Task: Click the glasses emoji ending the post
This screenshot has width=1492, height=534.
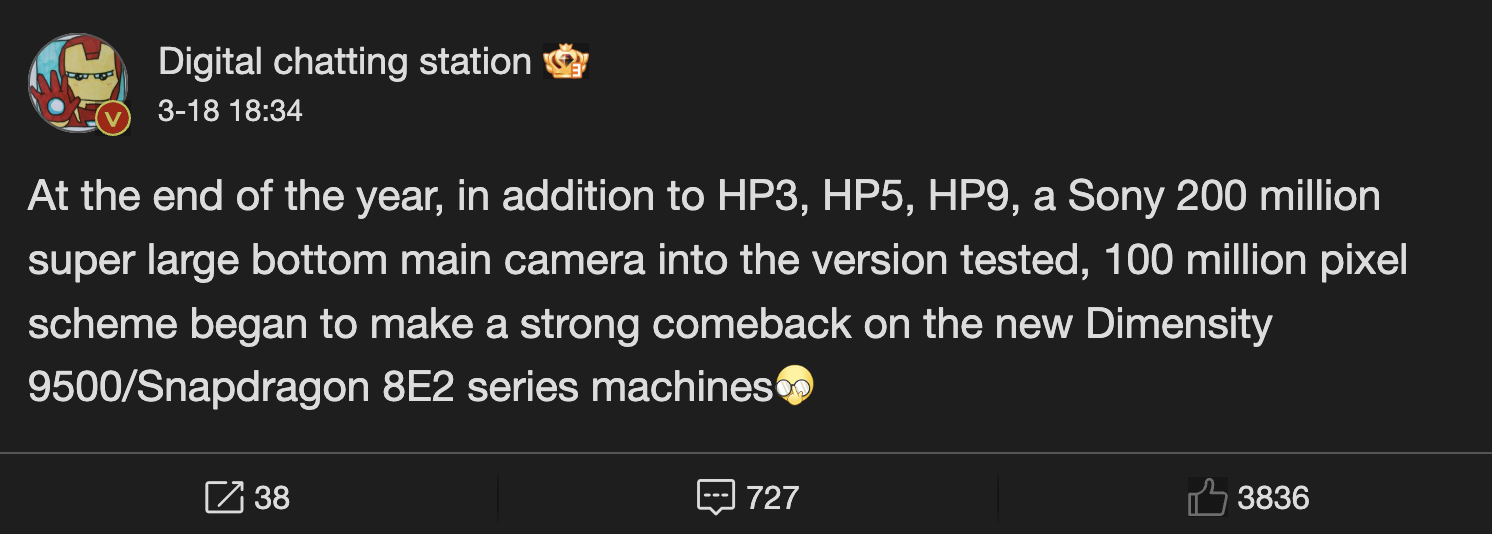Action: click(x=794, y=386)
